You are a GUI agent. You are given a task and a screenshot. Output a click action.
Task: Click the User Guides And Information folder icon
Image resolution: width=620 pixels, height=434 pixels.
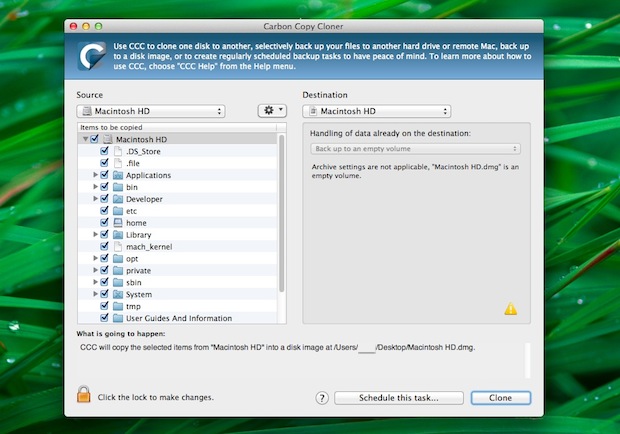pyautogui.click(x=118, y=318)
